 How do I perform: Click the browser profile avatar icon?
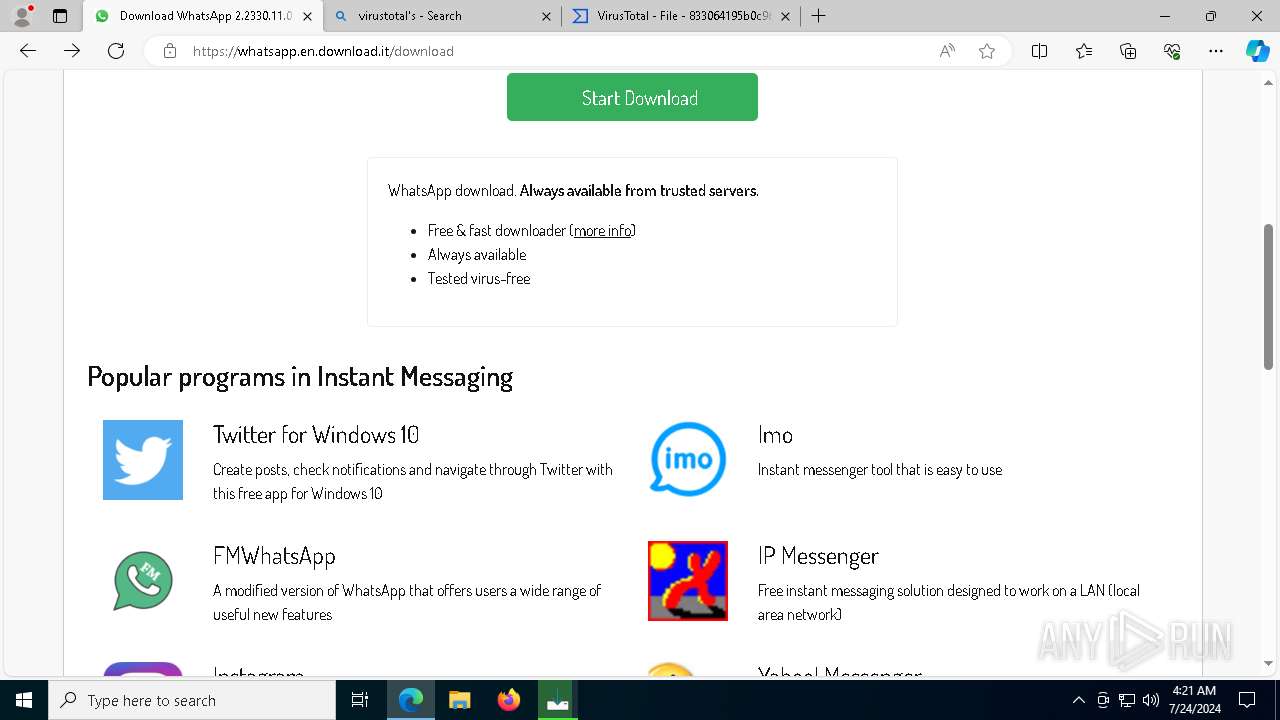pyautogui.click(x=22, y=16)
